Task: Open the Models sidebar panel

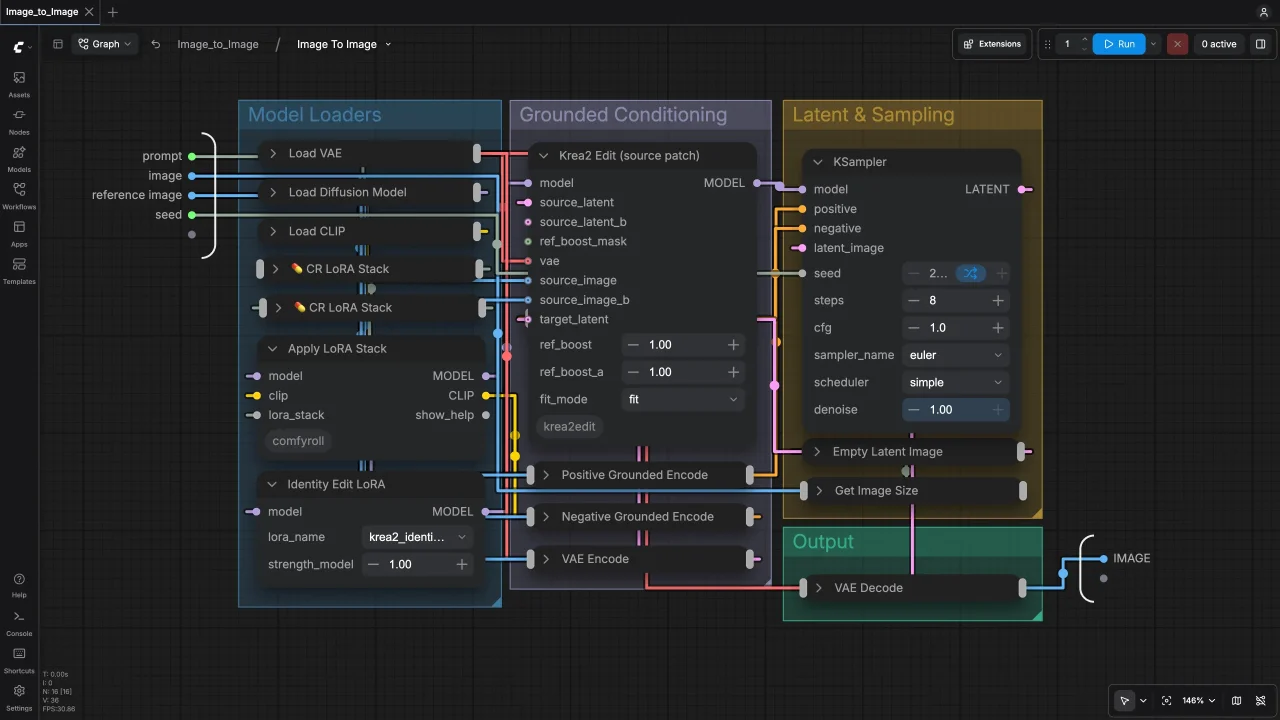Action: click(x=19, y=159)
